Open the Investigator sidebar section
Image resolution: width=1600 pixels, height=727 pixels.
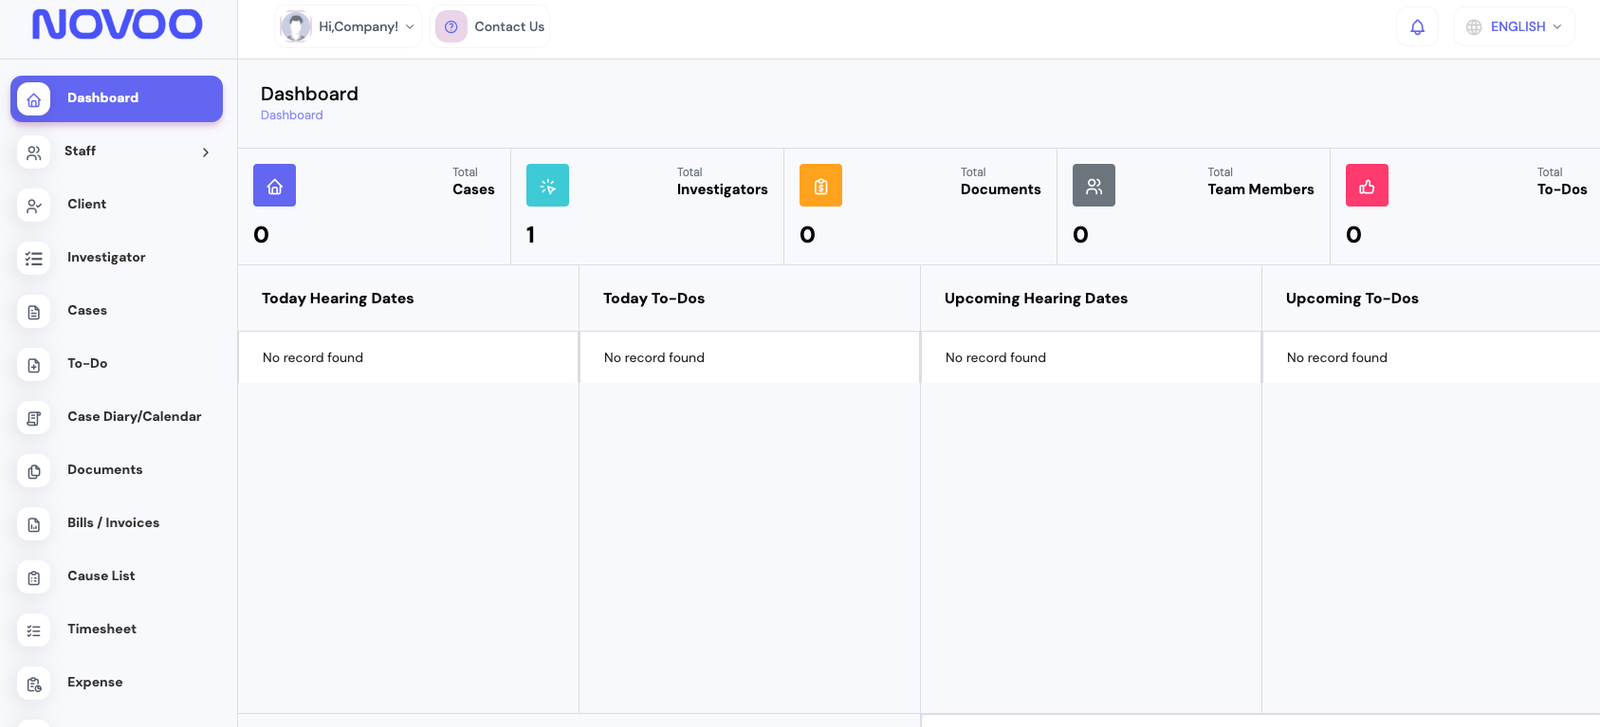(106, 257)
